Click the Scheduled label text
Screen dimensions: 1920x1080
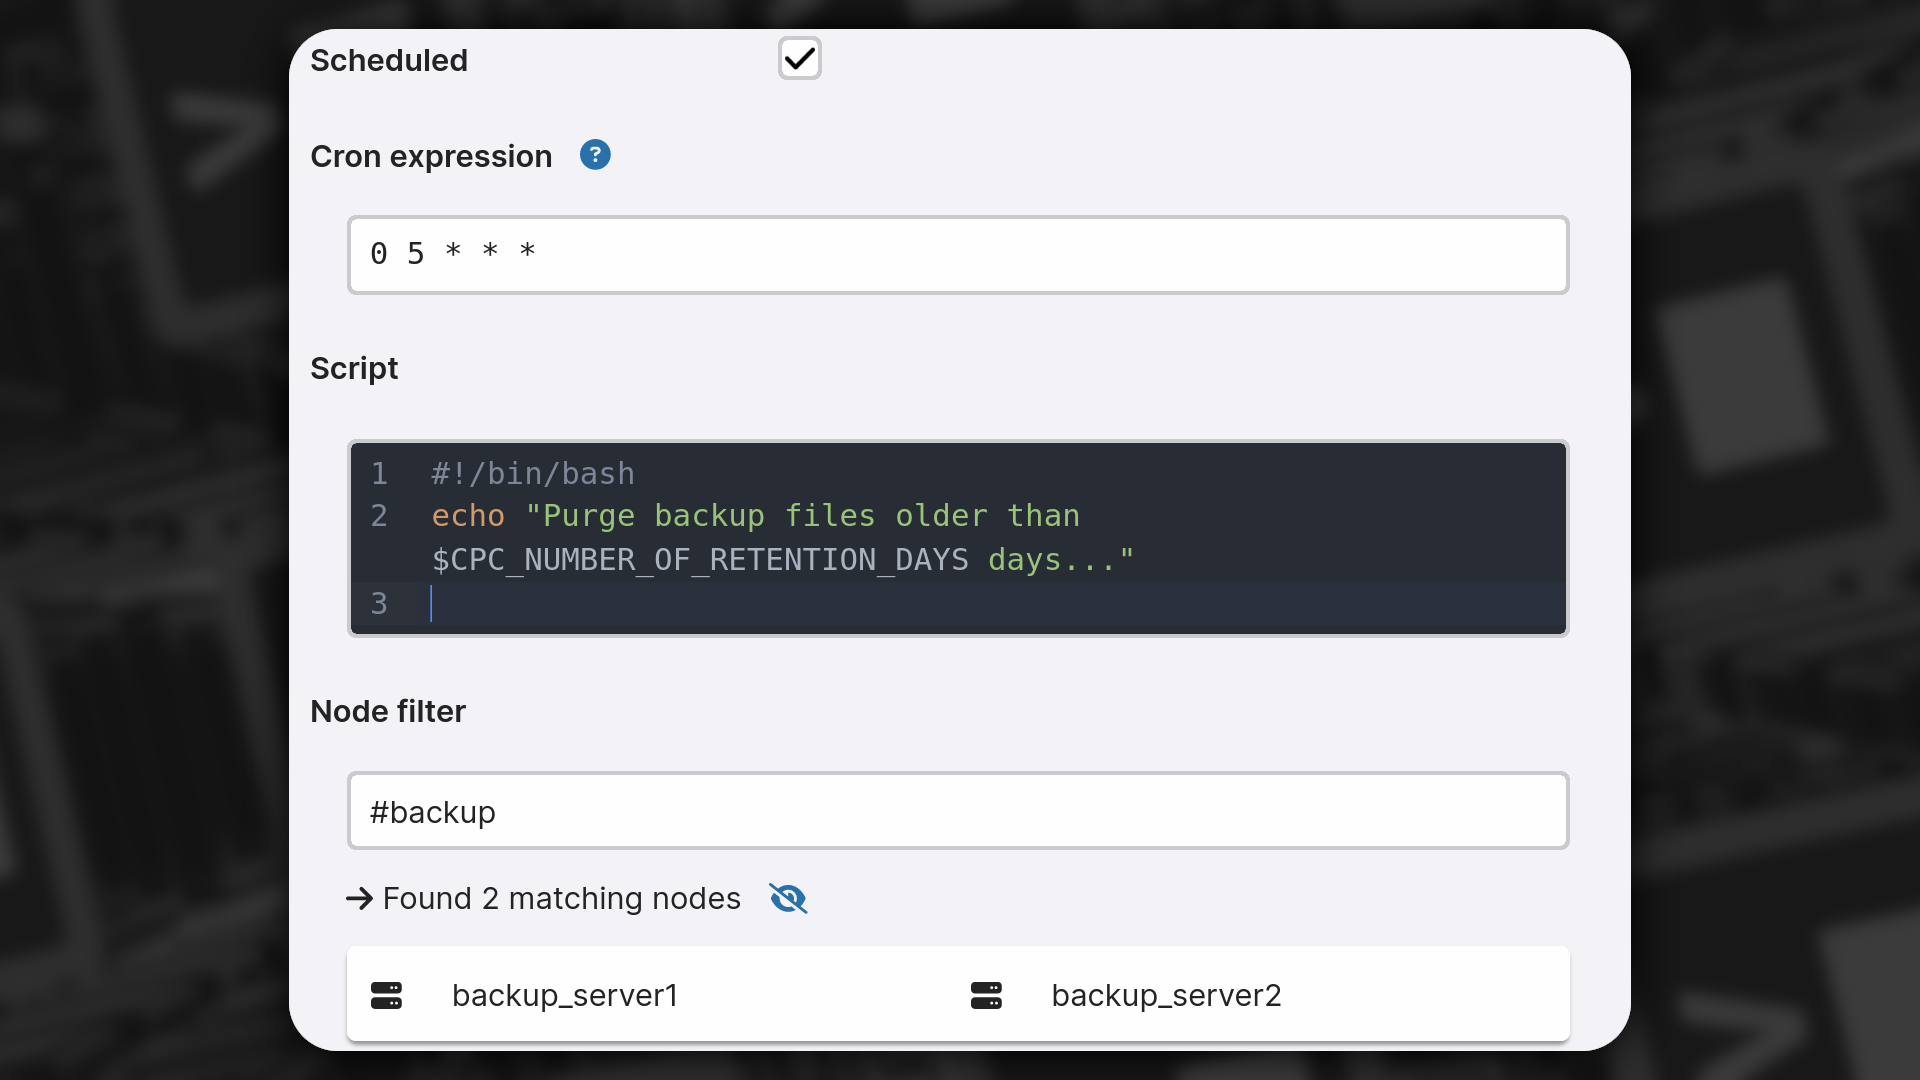pyautogui.click(x=389, y=60)
